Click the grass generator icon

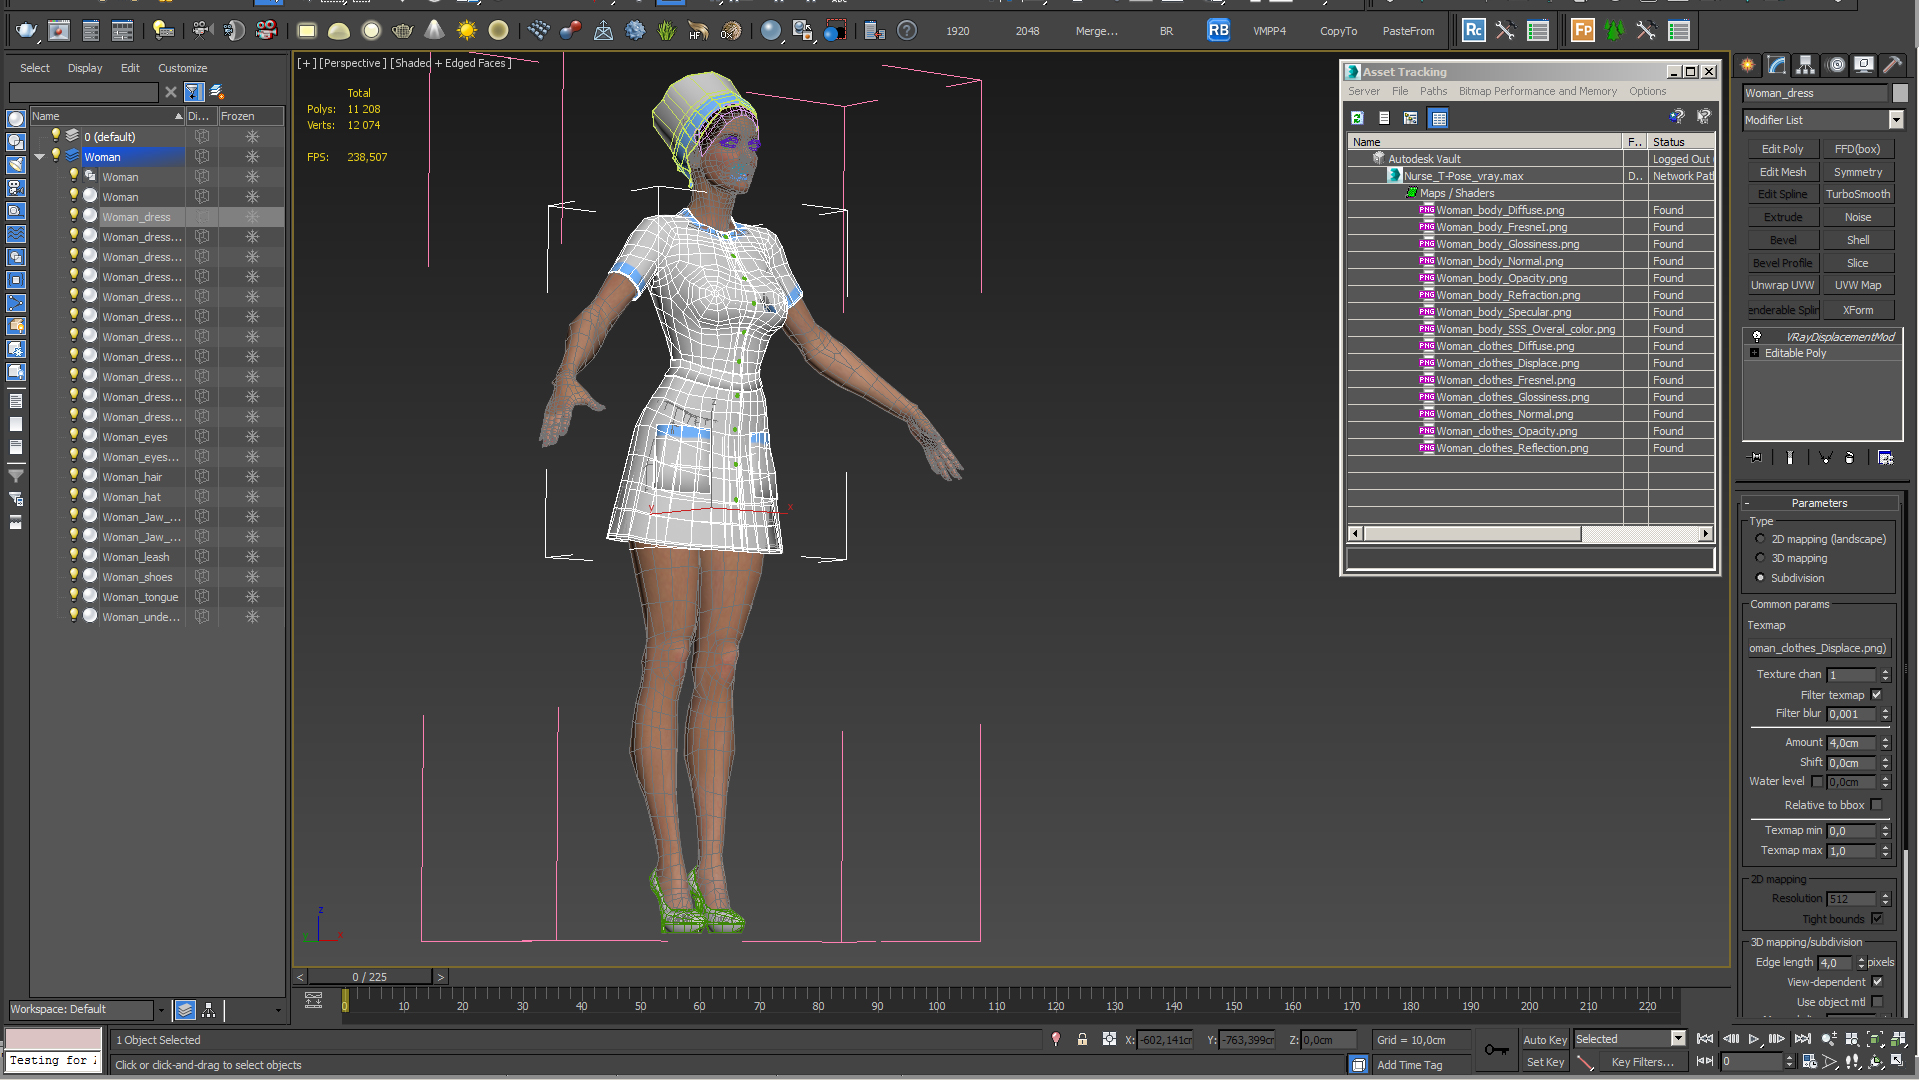pyautogui.click(x=667, y=31)
